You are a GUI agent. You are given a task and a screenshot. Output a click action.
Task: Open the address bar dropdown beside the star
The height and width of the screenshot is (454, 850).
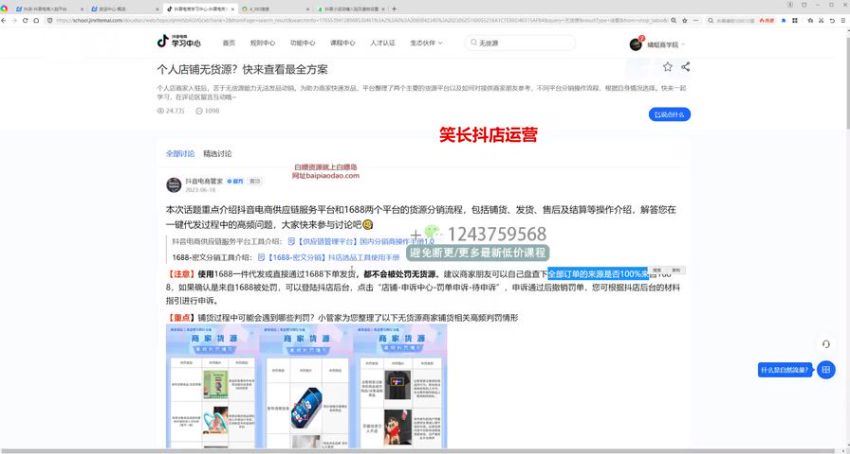(x=695, y=20)
